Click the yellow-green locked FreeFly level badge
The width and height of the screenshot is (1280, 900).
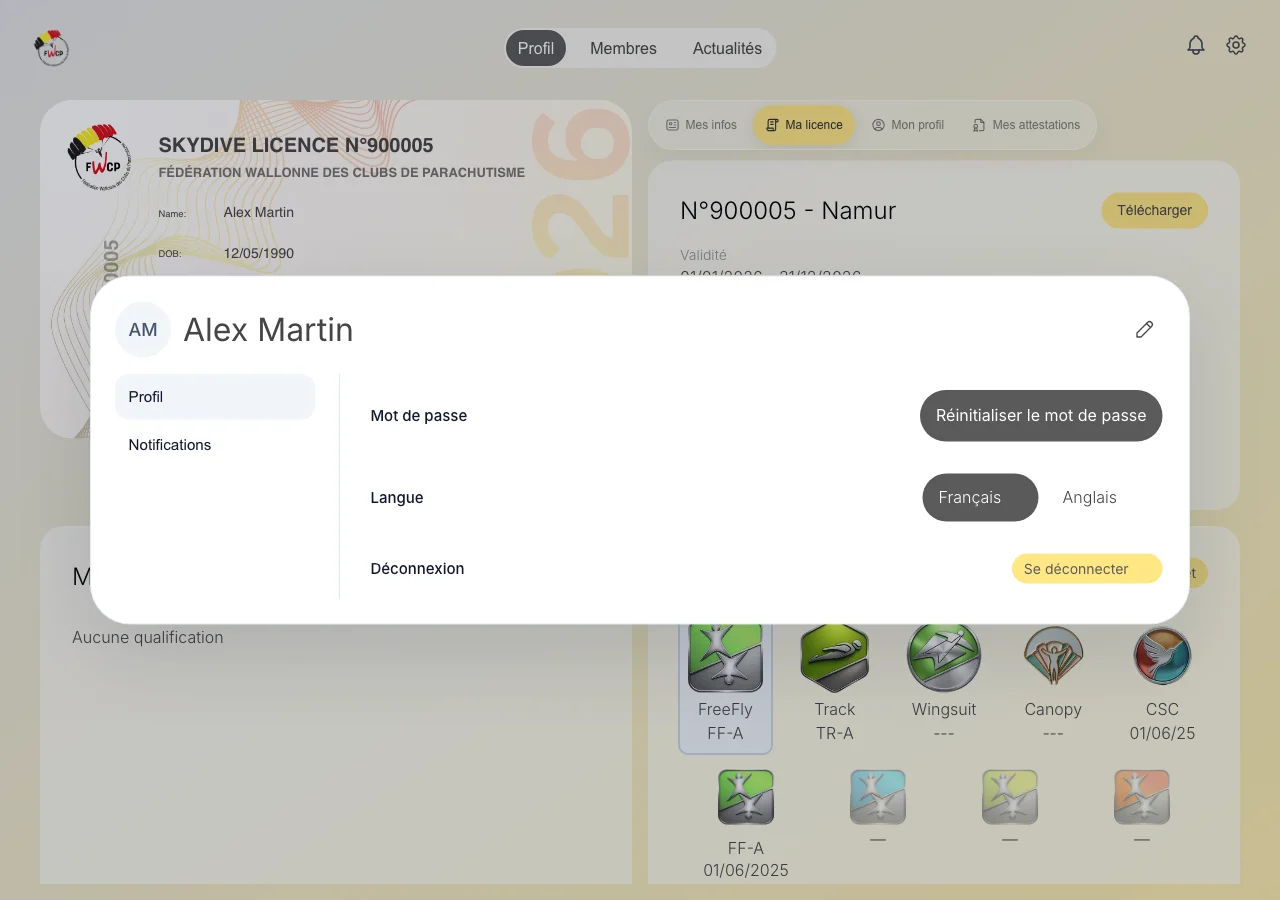(1010, 797)
